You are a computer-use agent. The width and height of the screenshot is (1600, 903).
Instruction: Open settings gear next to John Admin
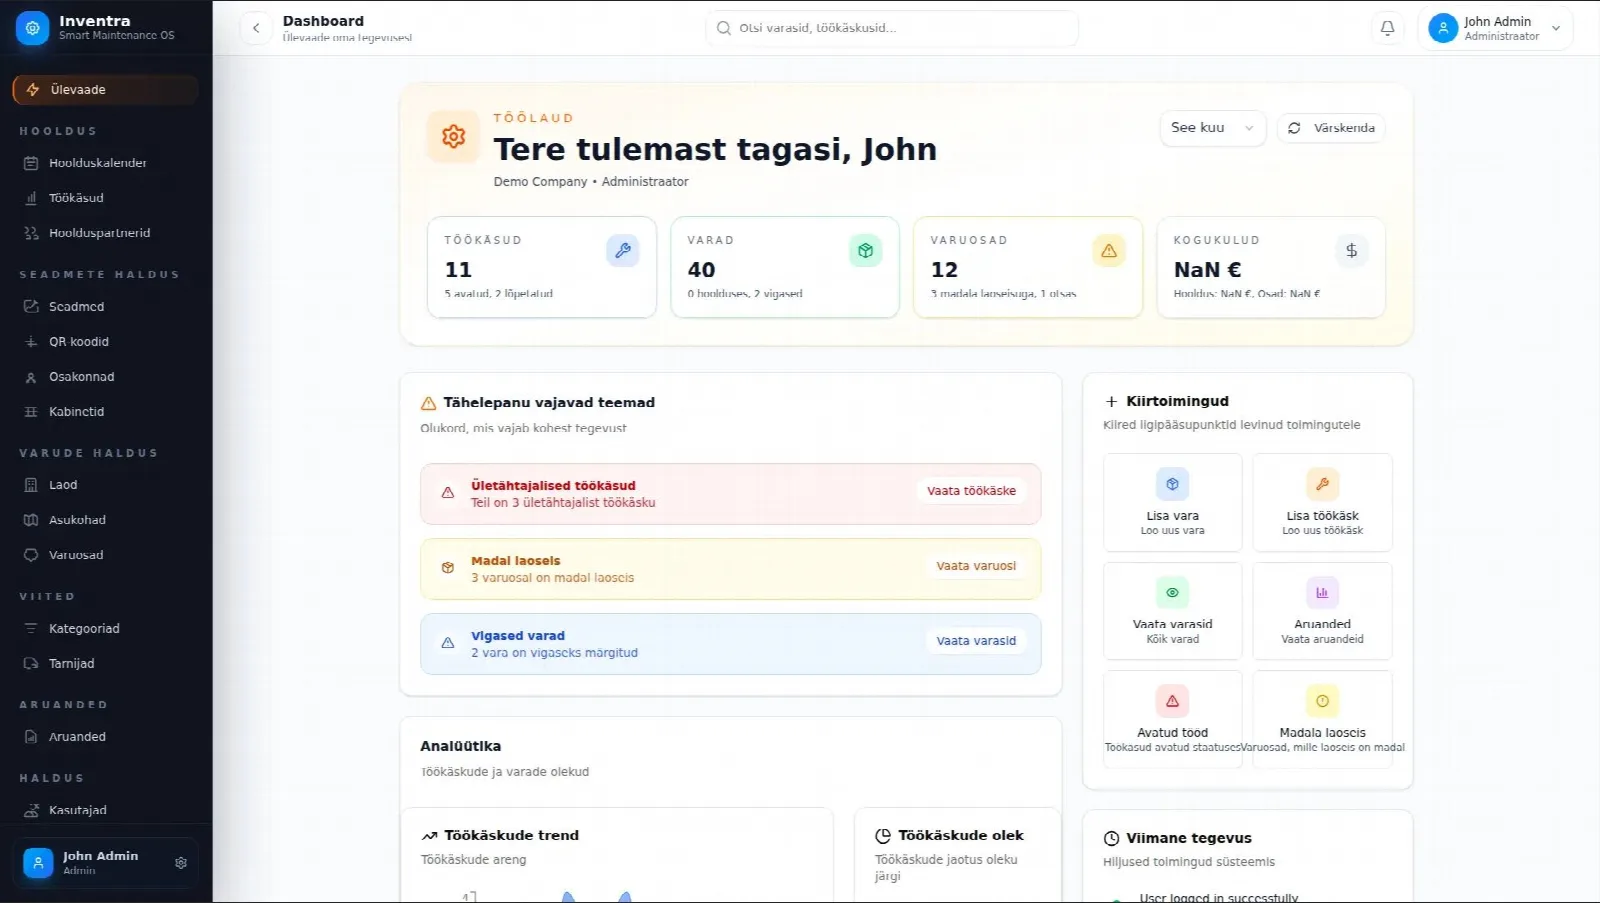[x=181, y=863]
